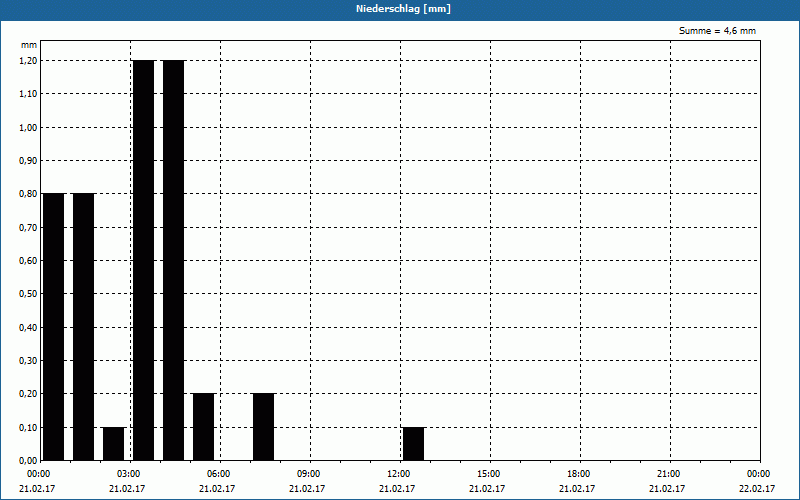Click the "mm" unit label above the y-axis
Viewport: 800px width, 500px height.
[29, 45]
